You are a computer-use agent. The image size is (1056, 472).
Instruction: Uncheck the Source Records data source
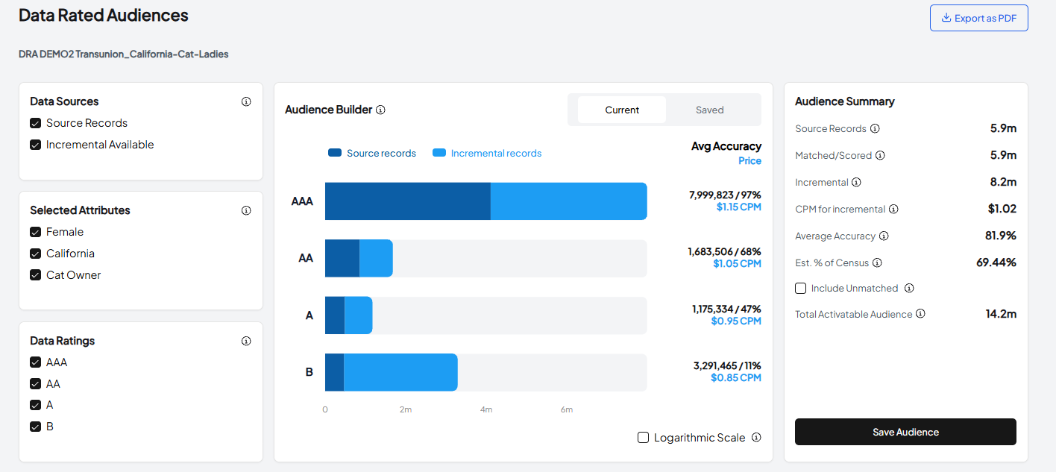pos(36,123)
